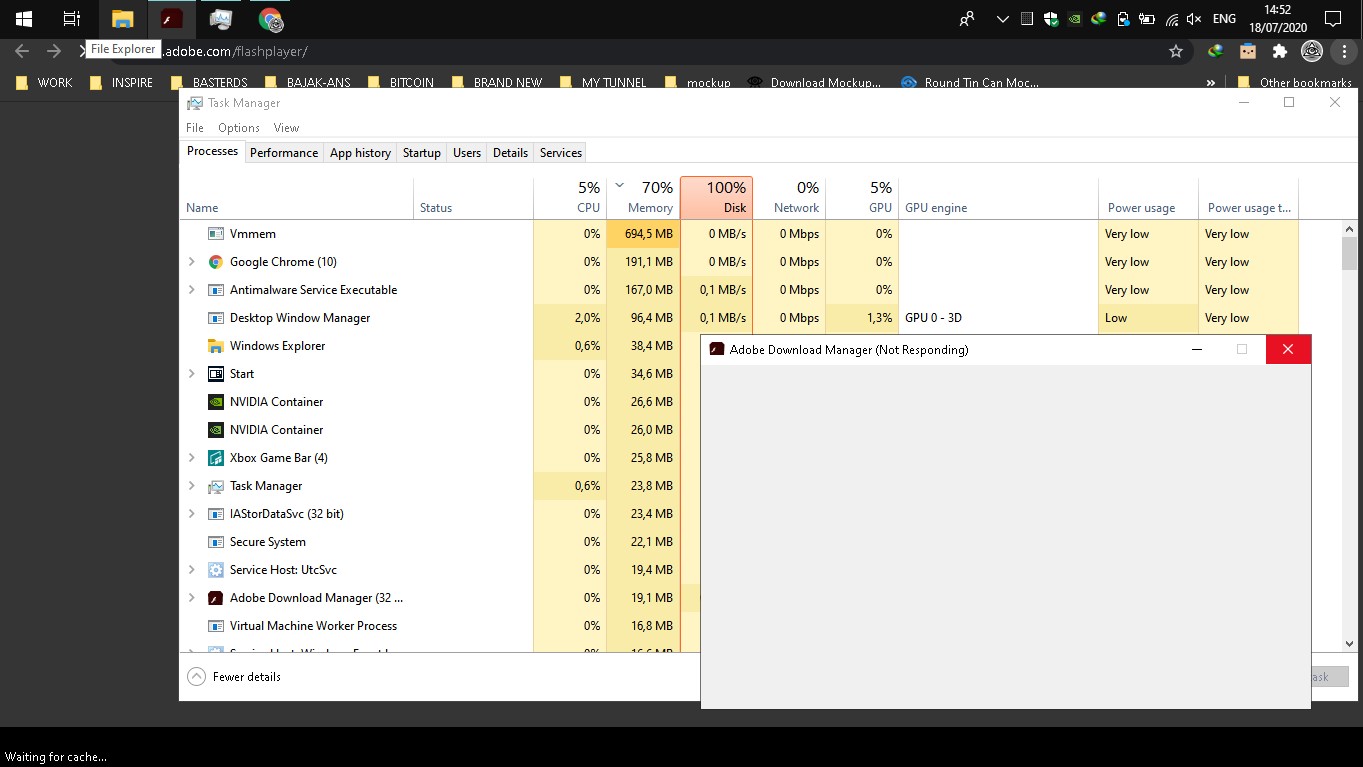This screenshot has width=1363, height=767.
Task: Switch to the Performance tab
Action: point(284,153)
